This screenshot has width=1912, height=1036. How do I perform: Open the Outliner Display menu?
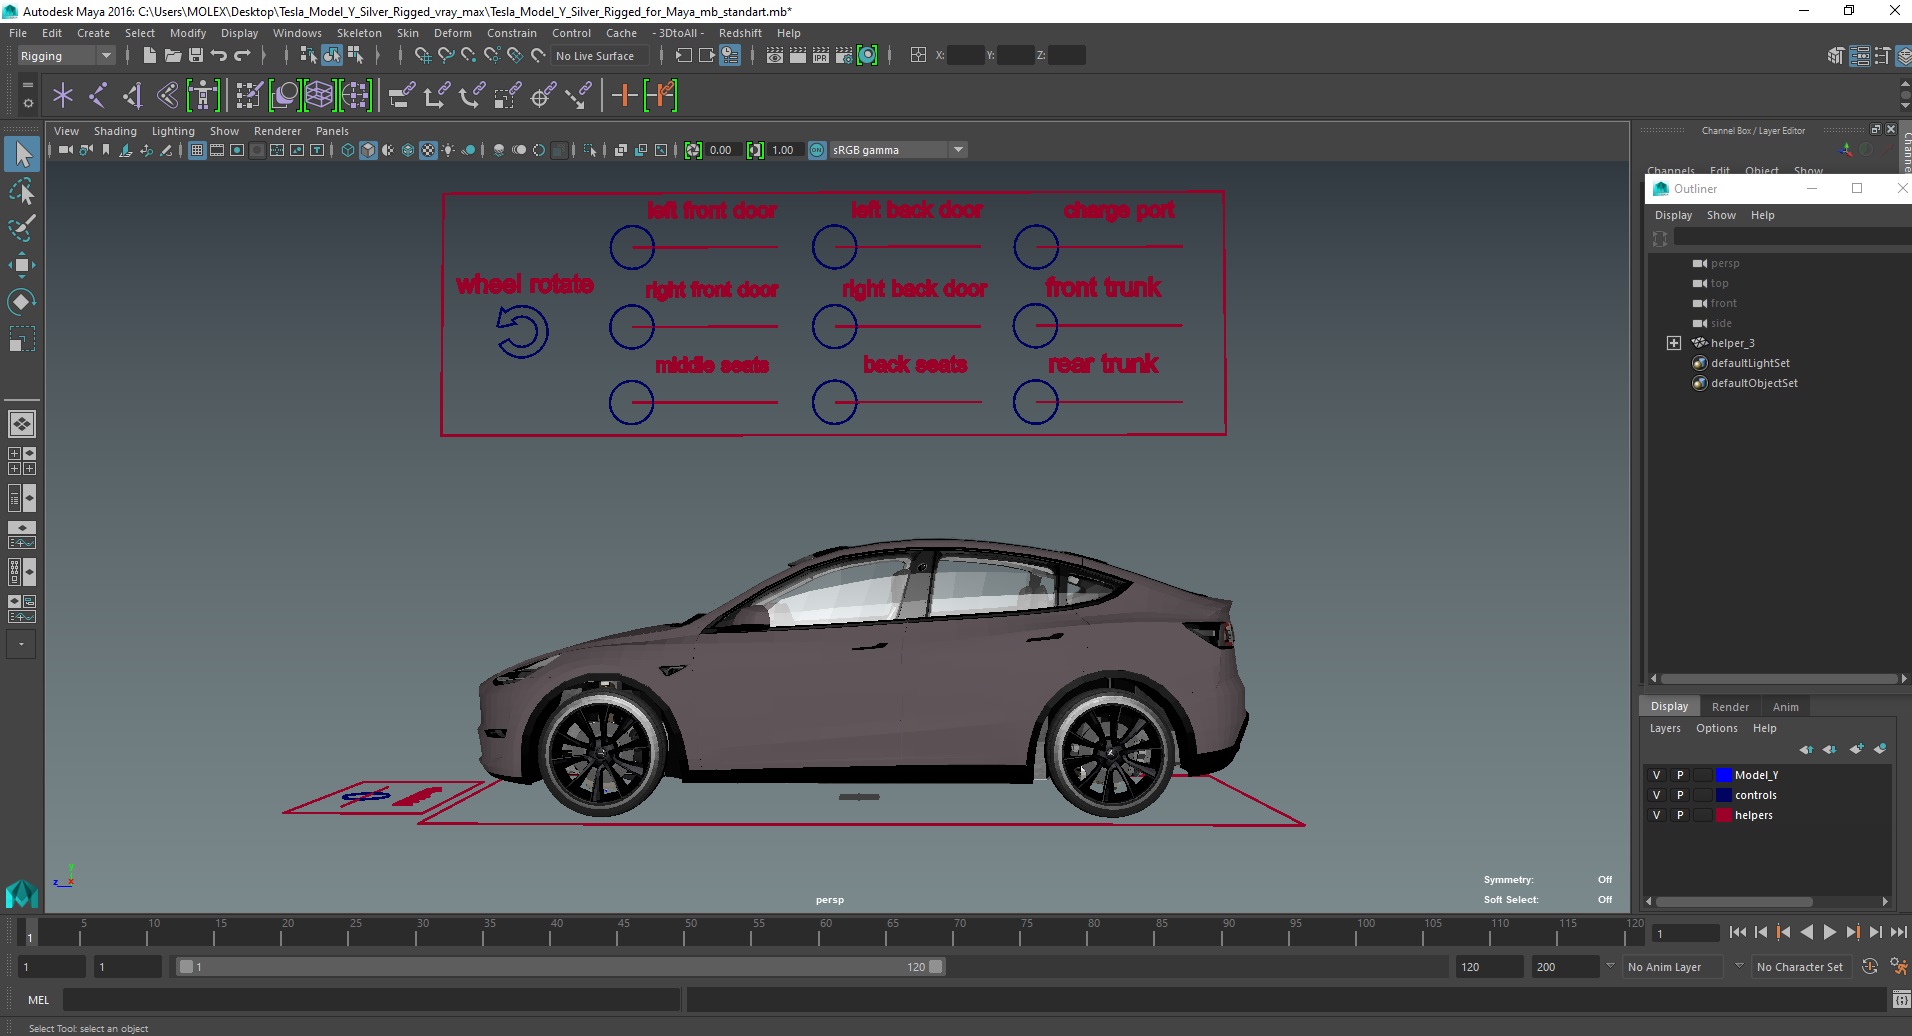[x=1673, y=215]
